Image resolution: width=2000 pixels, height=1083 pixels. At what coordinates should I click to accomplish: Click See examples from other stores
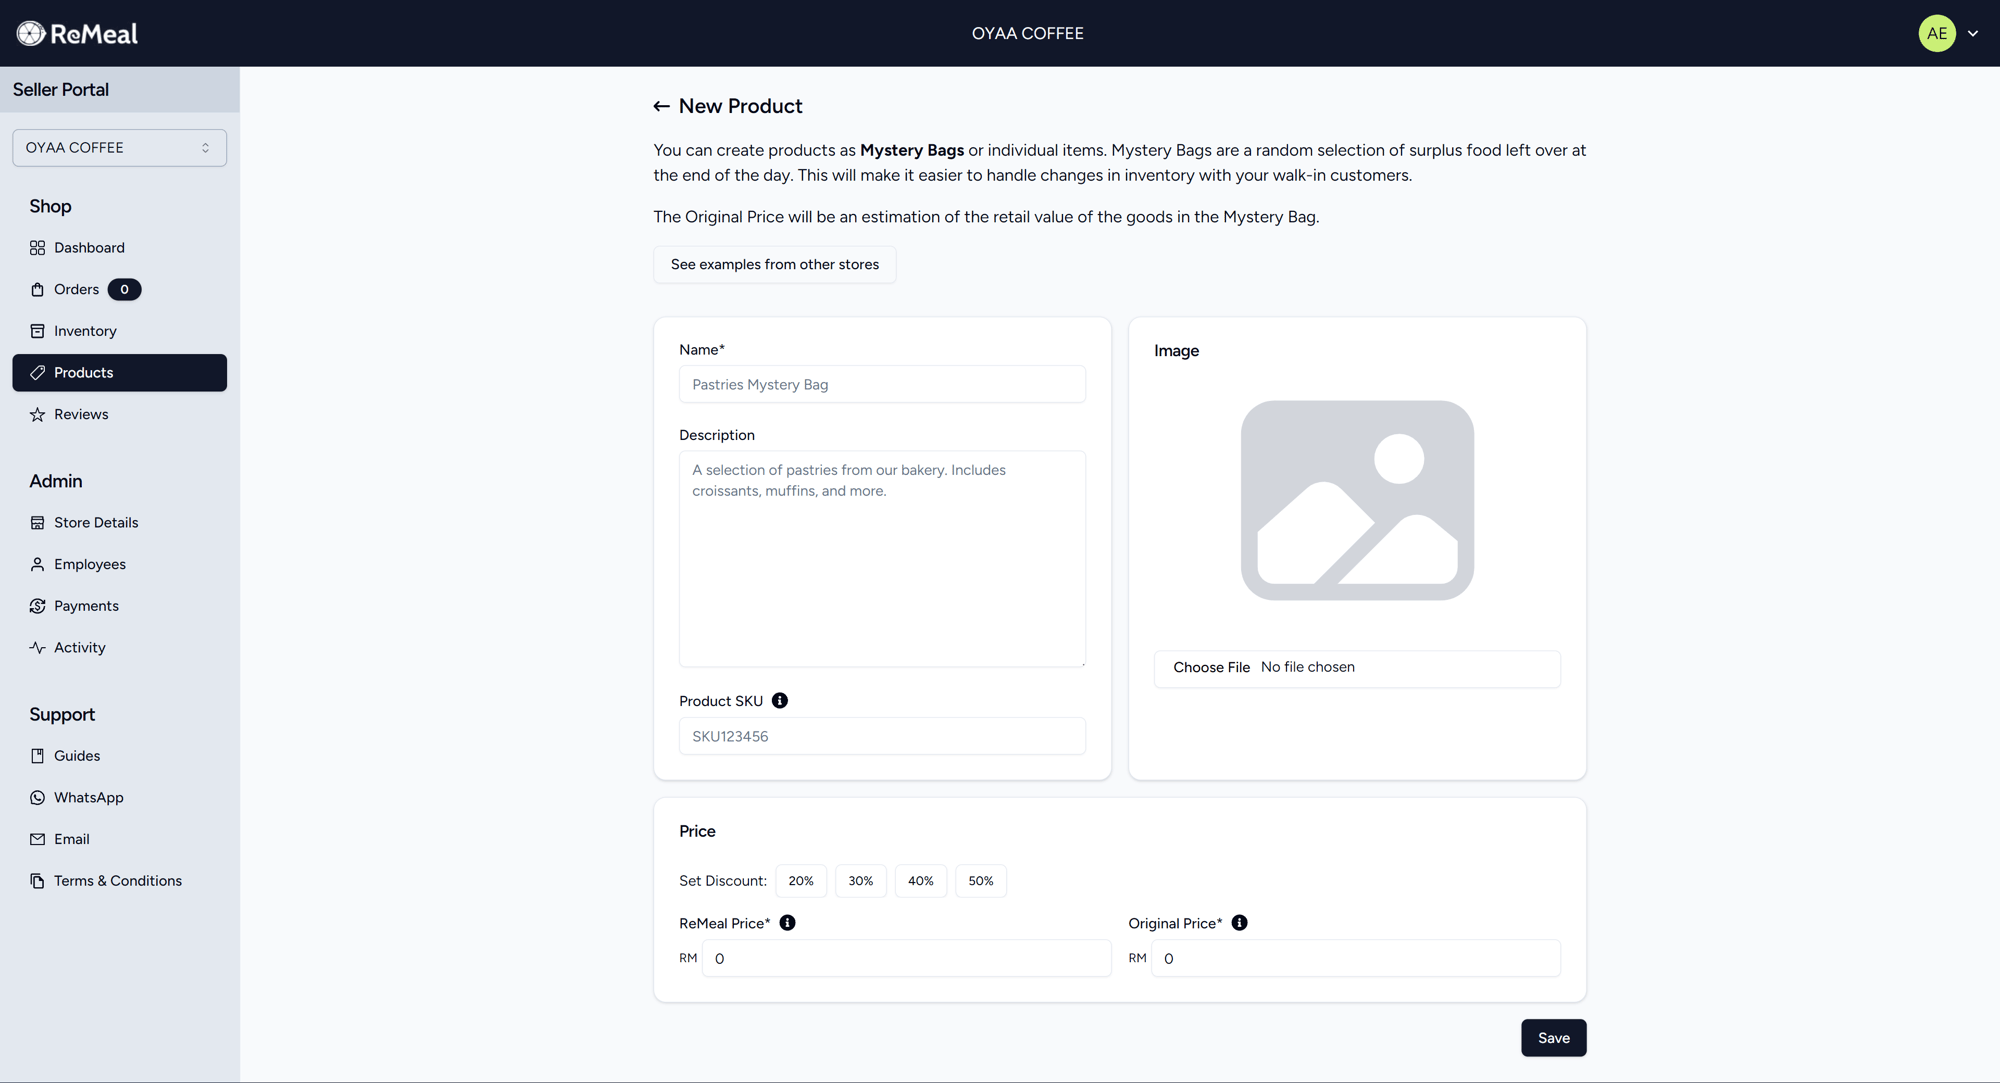774,264
